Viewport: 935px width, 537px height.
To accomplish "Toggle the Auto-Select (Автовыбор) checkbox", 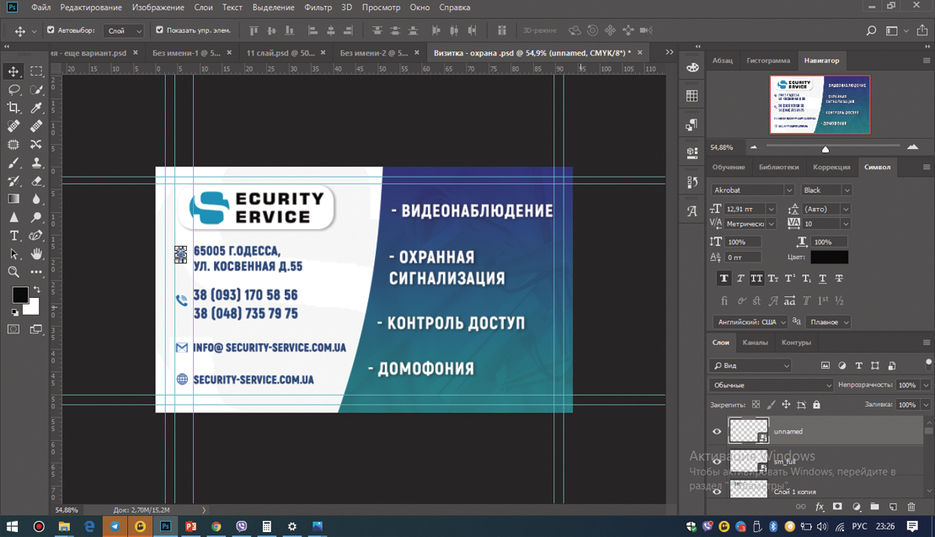I will pyautogui.click(x=51, y=30).
